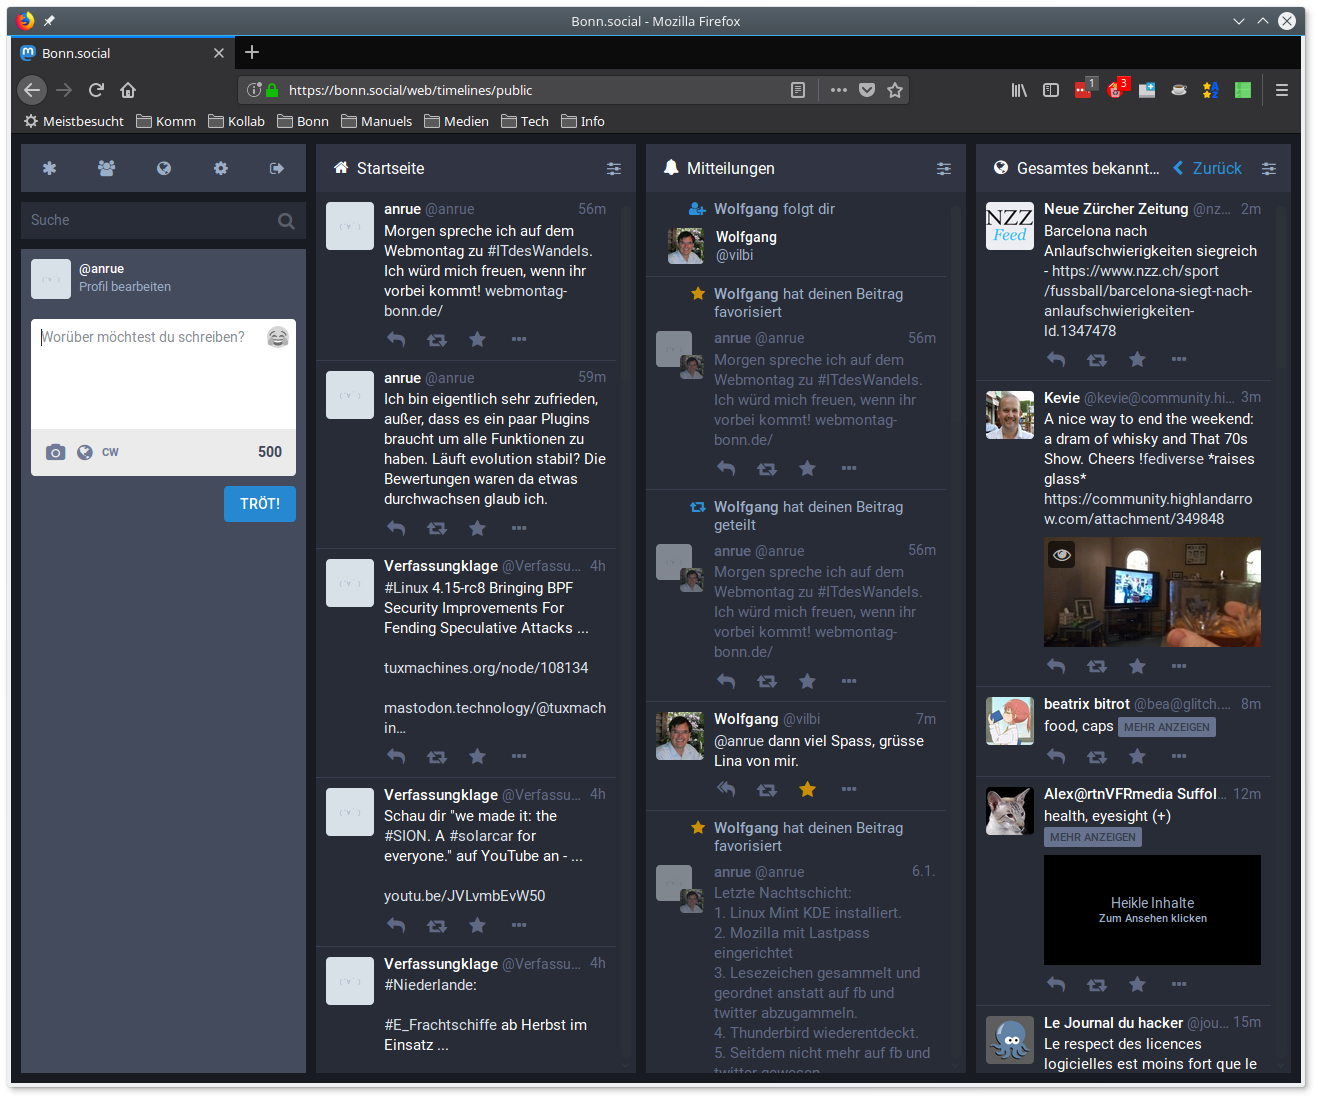
Task: Unfavourite Wolfgang's 7m reply star
Action: click(x=808, y=790)
